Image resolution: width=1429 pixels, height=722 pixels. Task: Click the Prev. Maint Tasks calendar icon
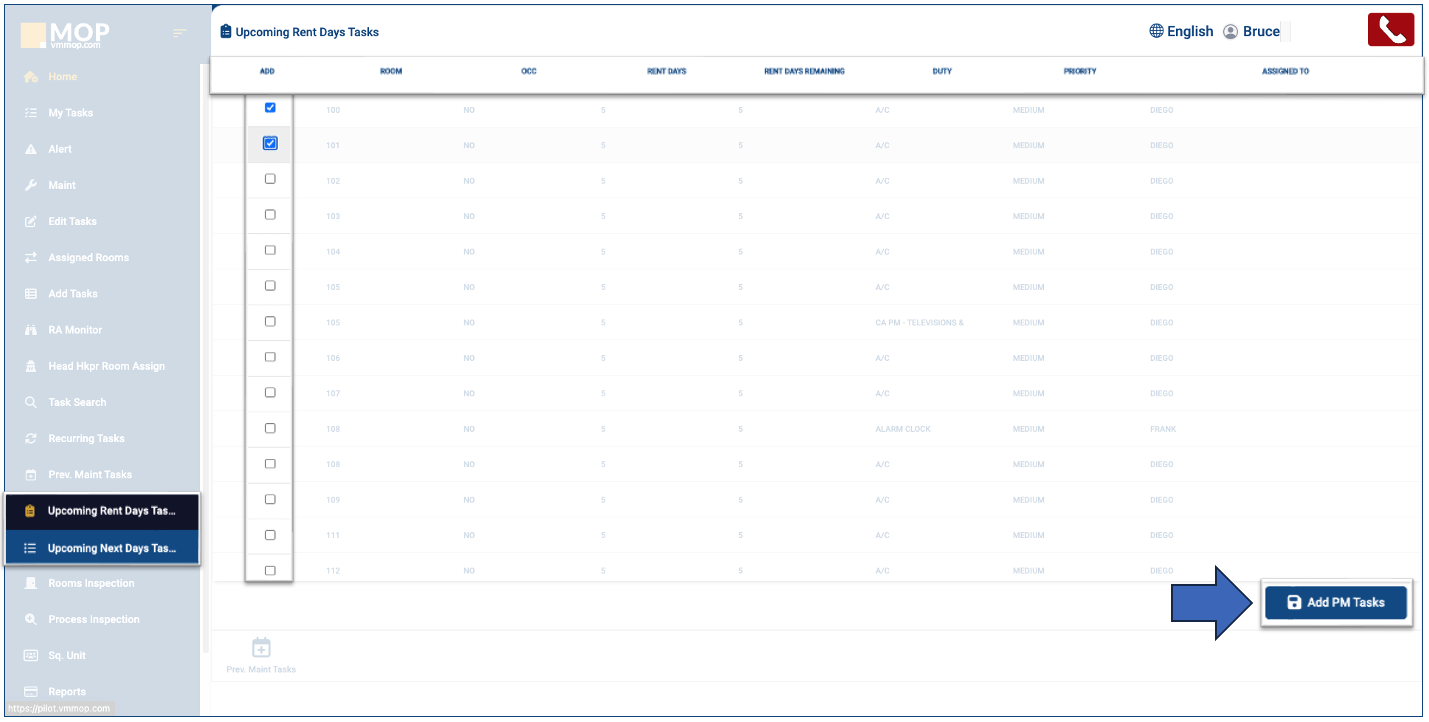coord(261,648)
